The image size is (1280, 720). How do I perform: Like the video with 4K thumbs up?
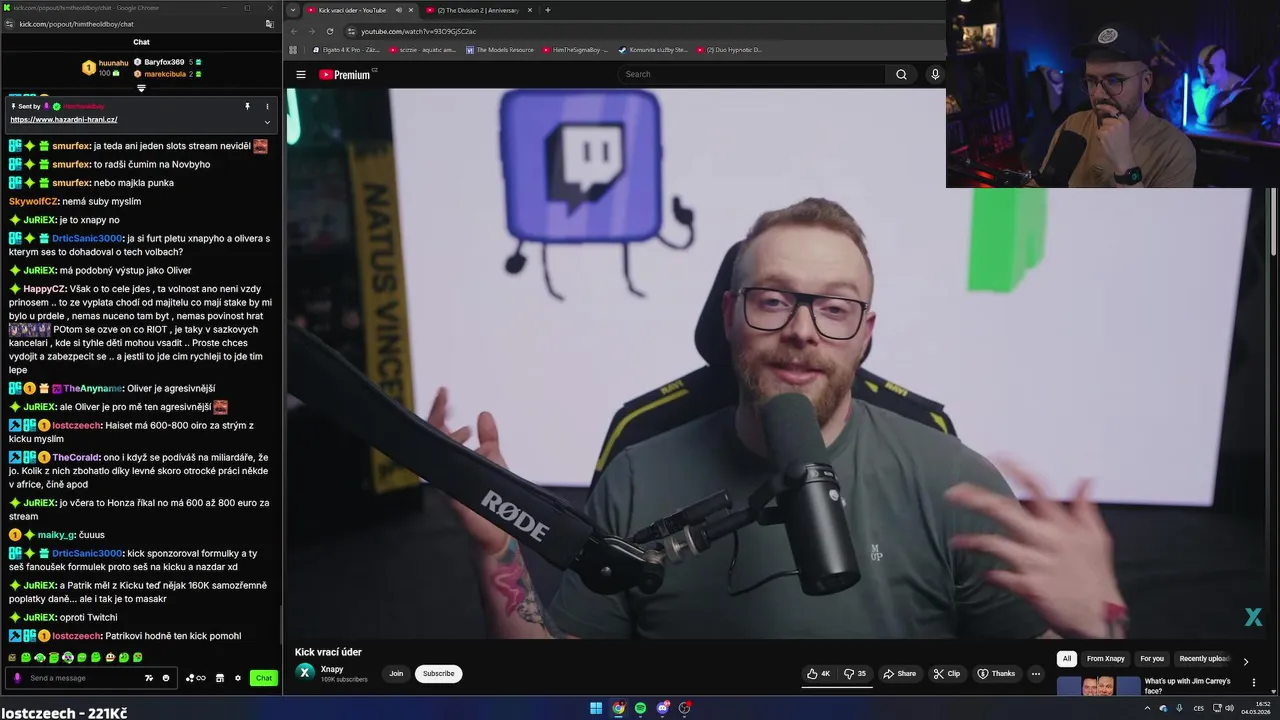point(819,674)
